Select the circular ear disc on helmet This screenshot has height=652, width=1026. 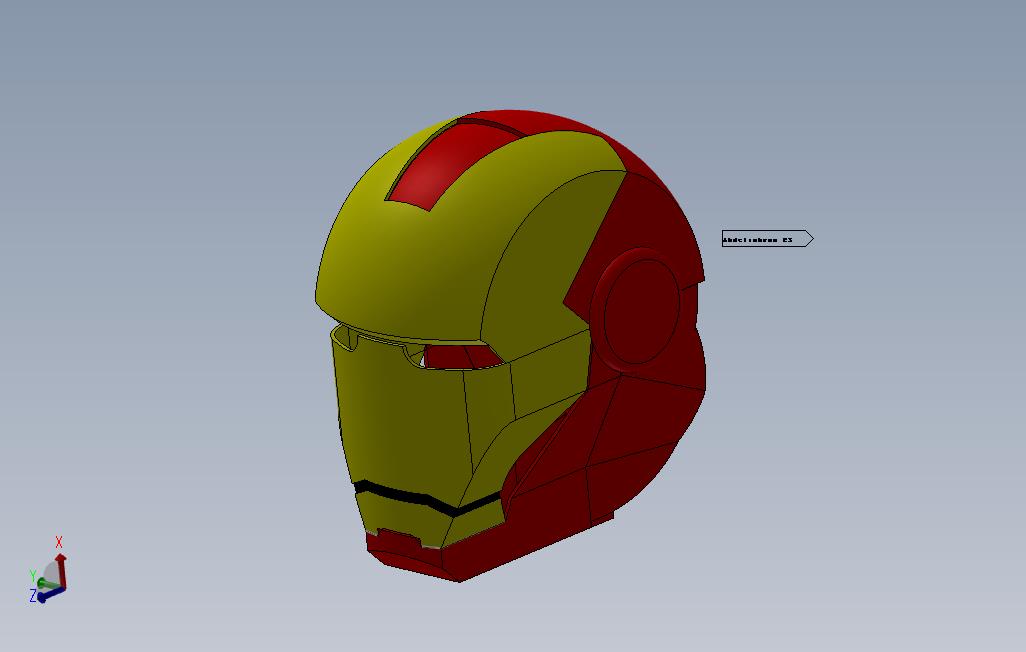642,312
